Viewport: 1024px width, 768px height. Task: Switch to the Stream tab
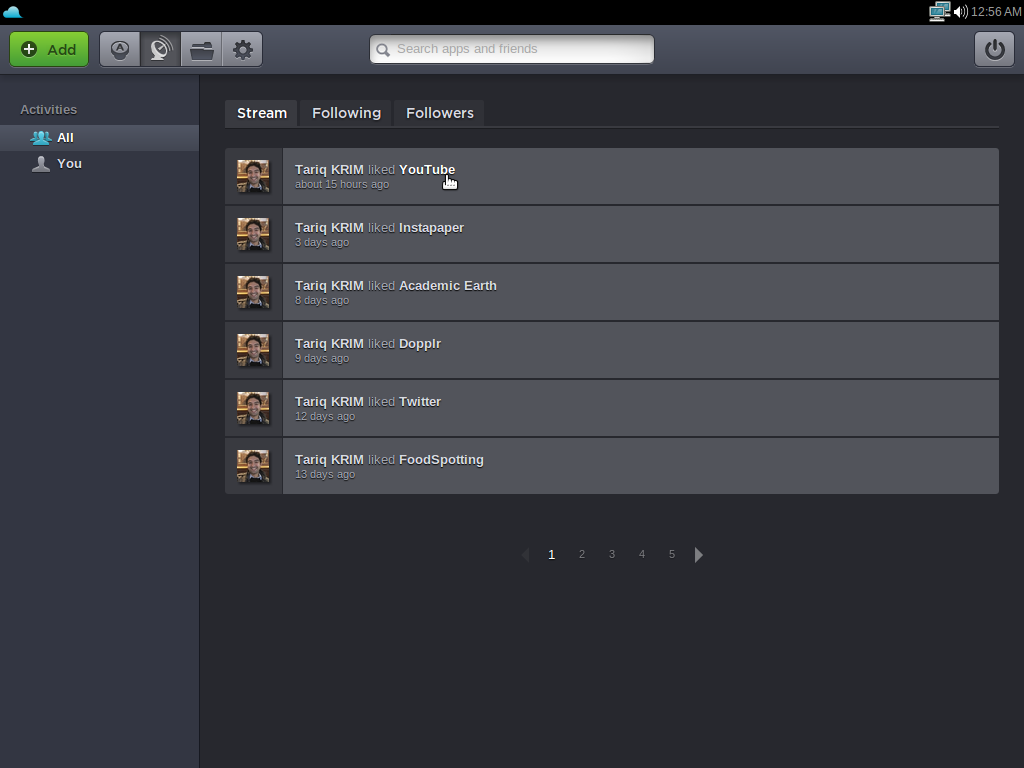pyautogui.click(x=262, y=113)
